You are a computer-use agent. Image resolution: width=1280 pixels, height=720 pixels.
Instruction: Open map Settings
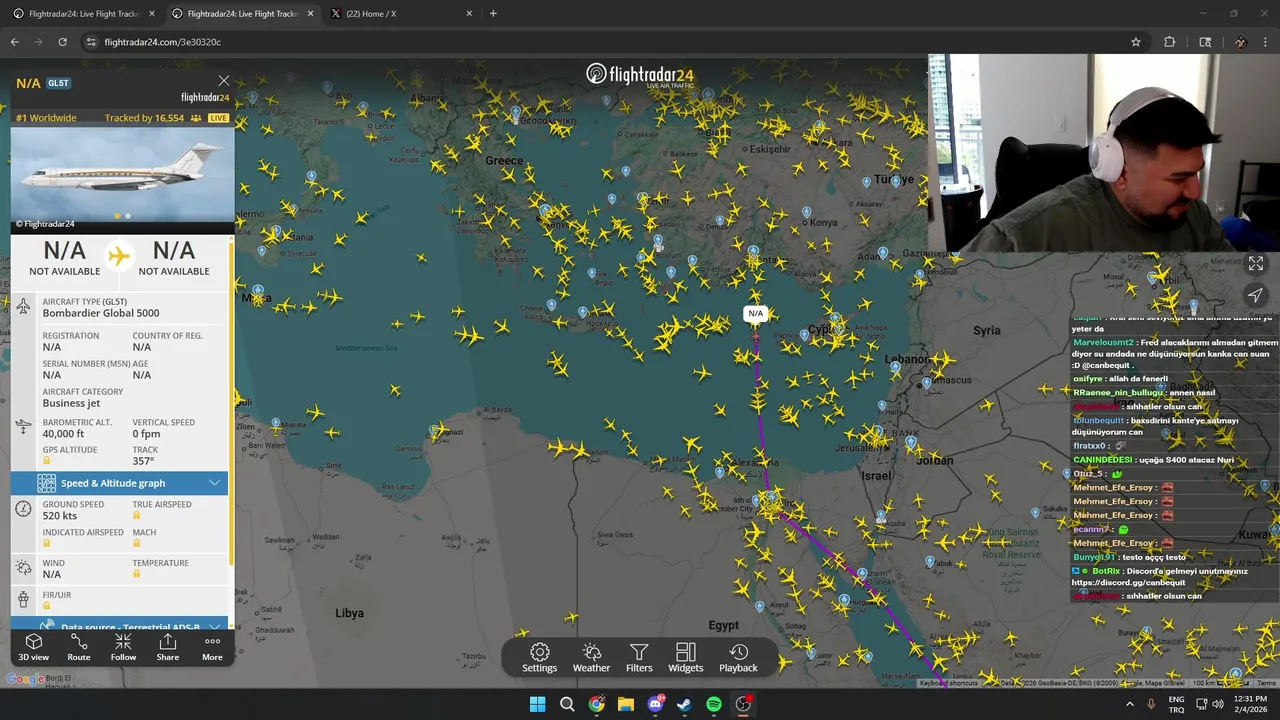[539, 658]
